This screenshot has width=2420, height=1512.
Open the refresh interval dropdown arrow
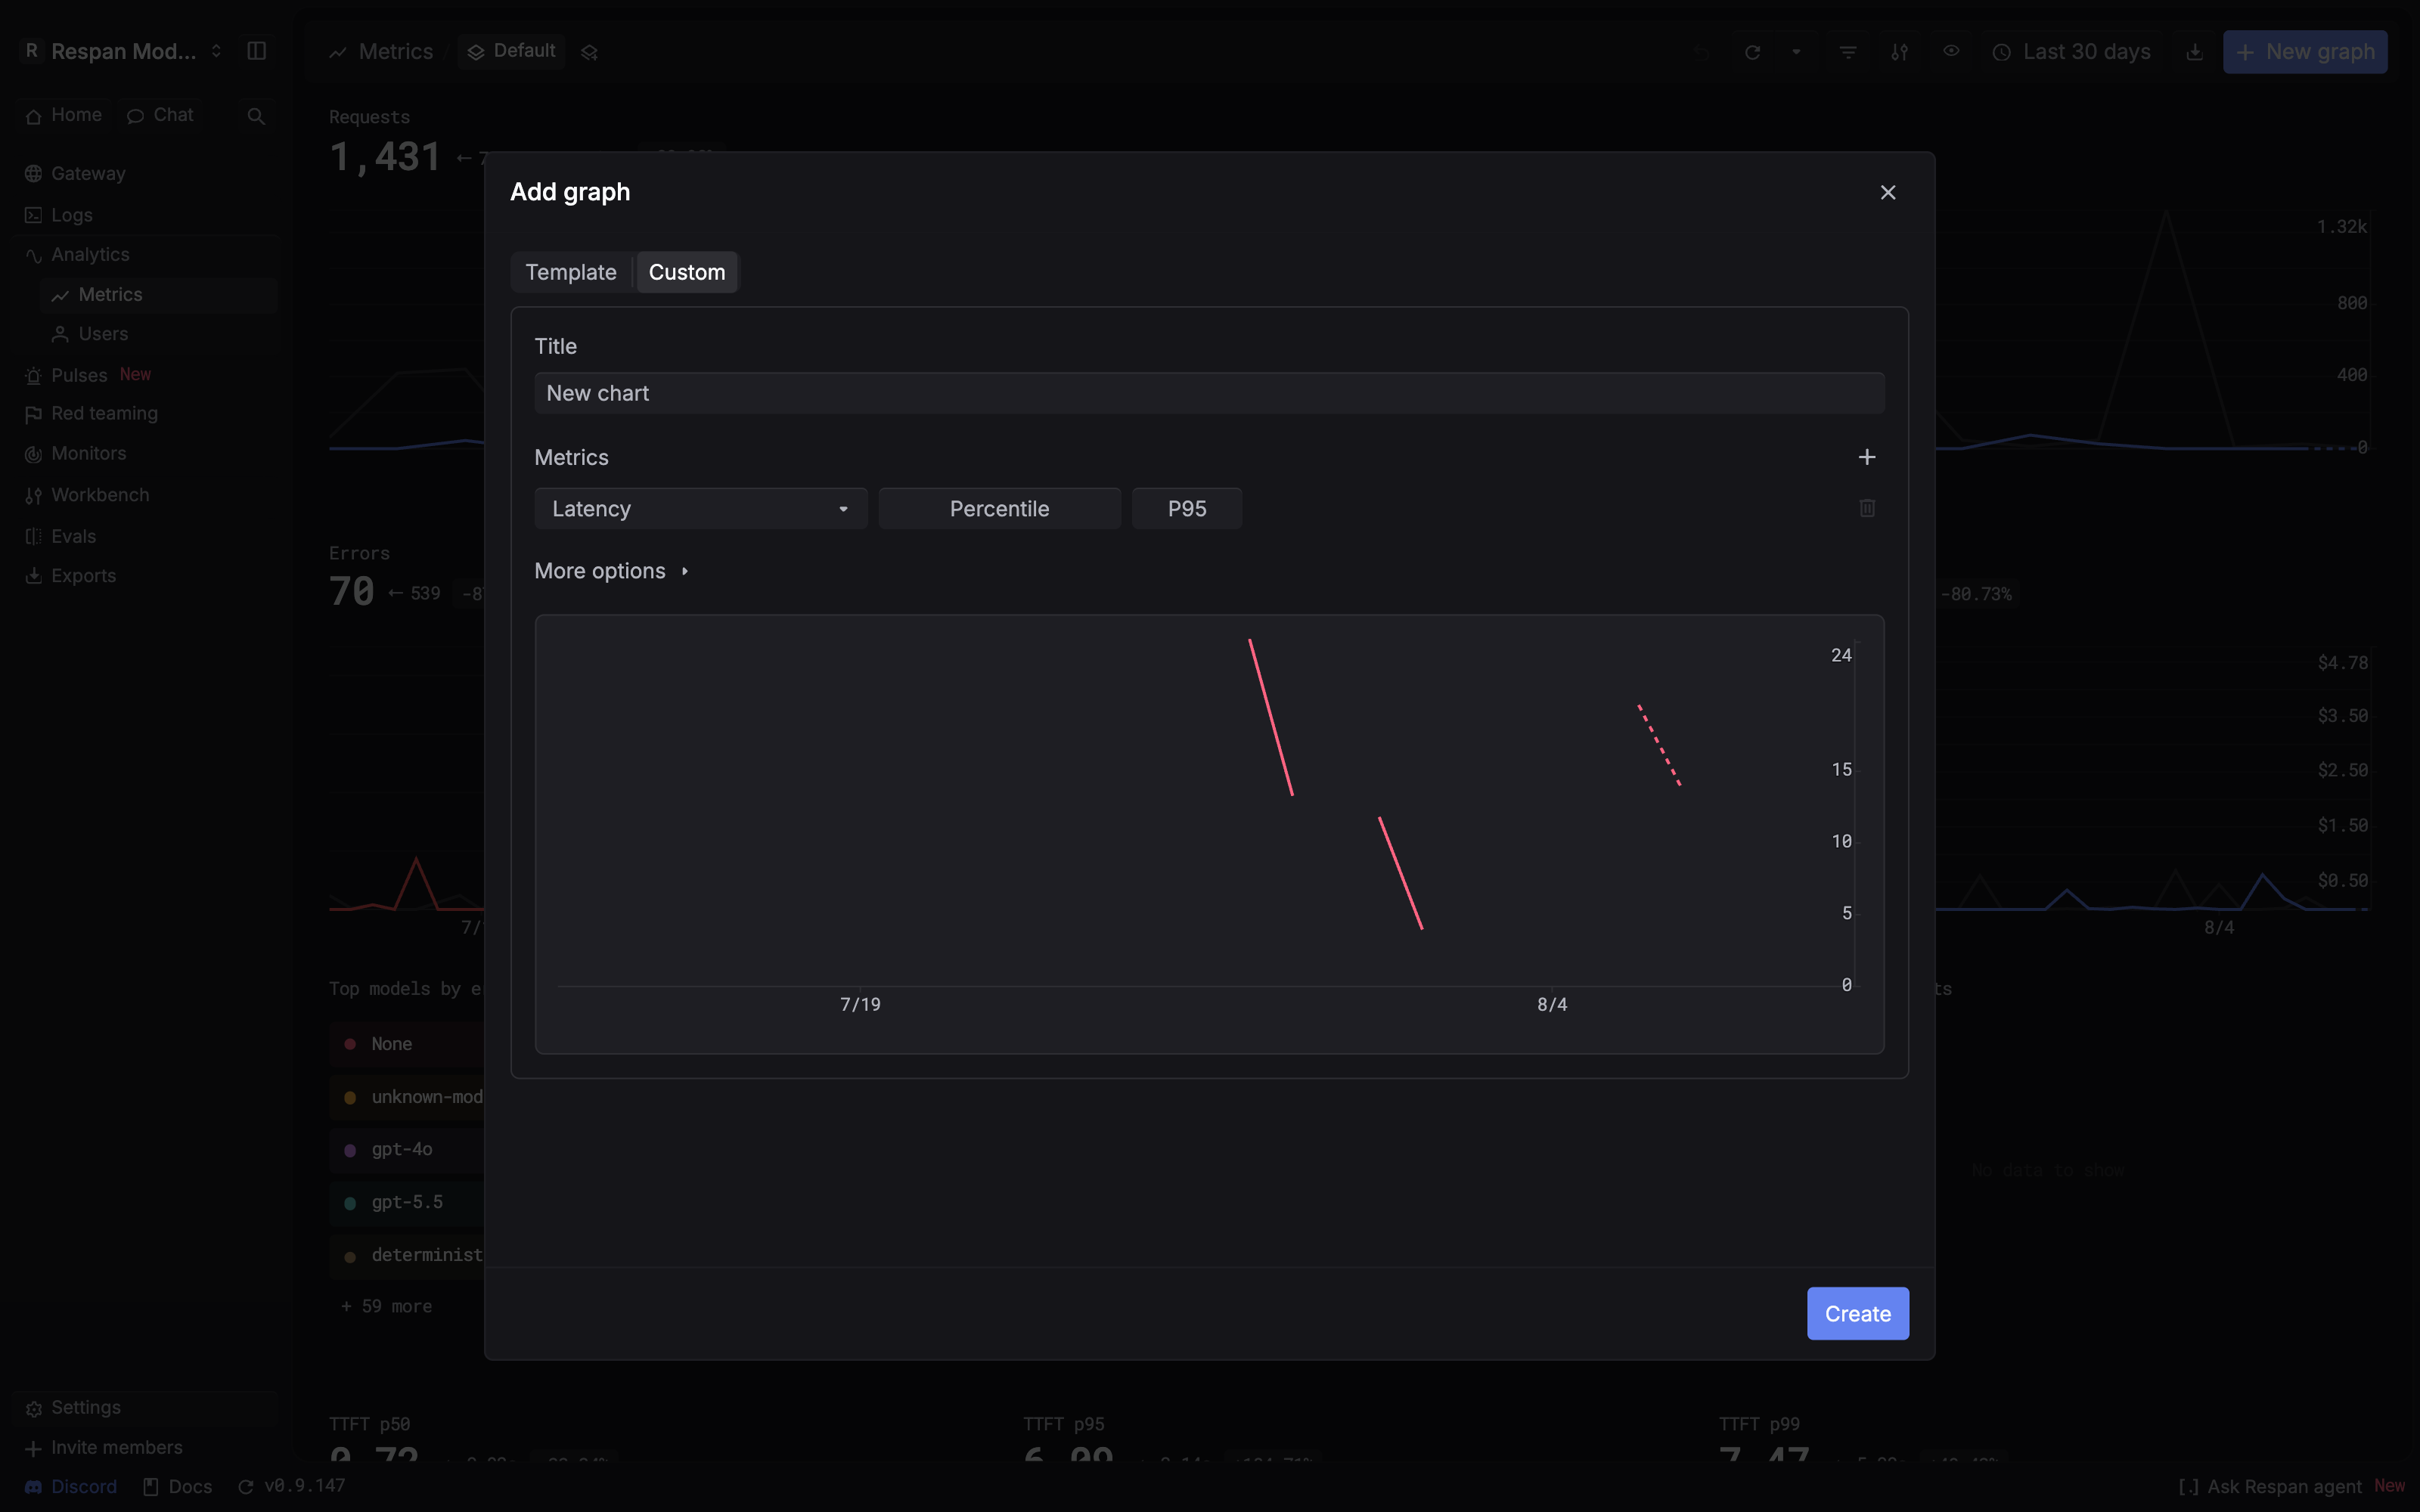click(1796, 52)
